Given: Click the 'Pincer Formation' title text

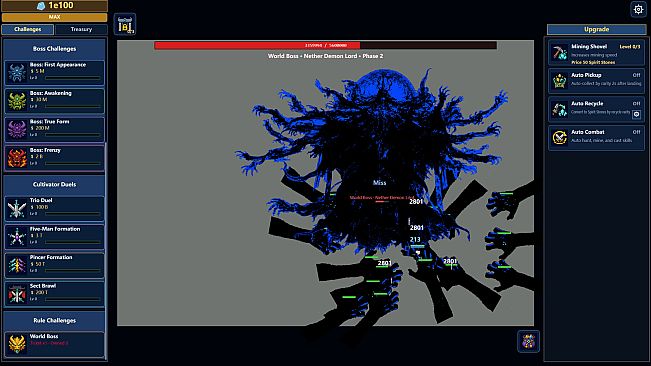Looking at the screenshot, I should point(51,257).
